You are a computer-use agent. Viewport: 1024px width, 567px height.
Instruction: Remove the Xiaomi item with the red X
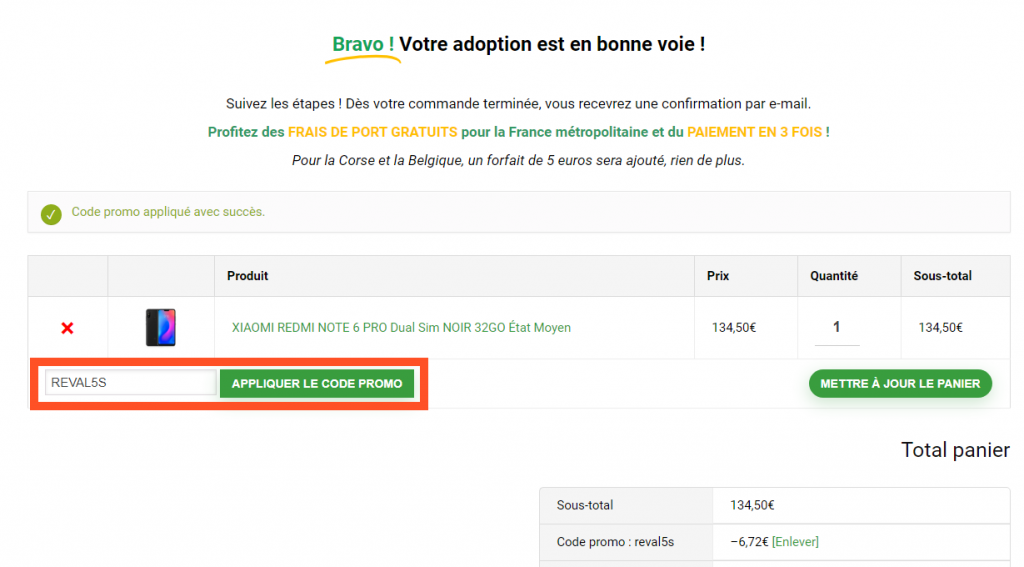click(67, 328)
